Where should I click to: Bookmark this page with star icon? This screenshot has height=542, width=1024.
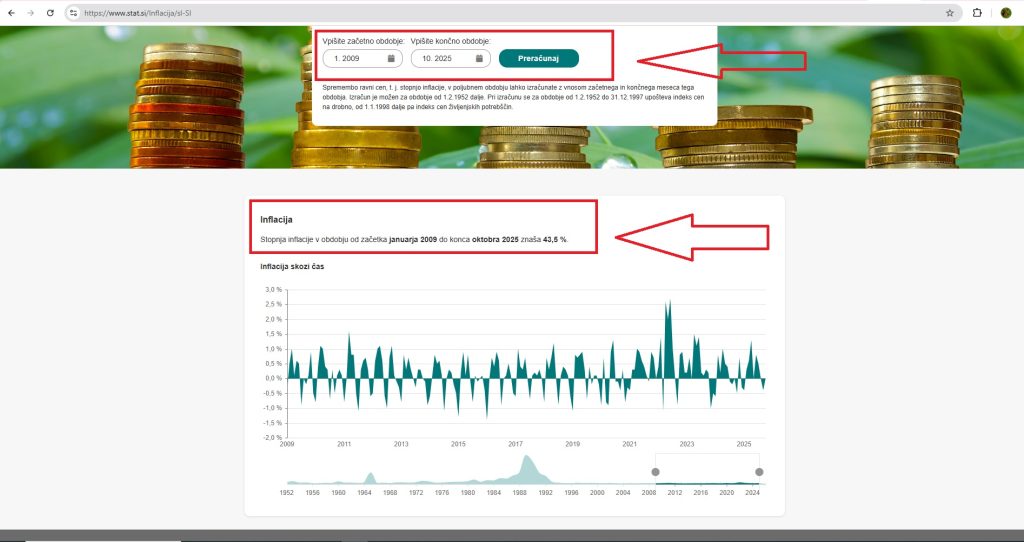pyautogui.click(x=949, y=13)
